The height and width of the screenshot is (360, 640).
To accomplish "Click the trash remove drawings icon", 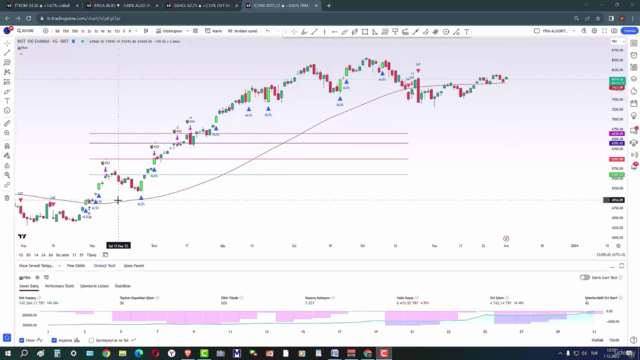I will click(7, 198).
